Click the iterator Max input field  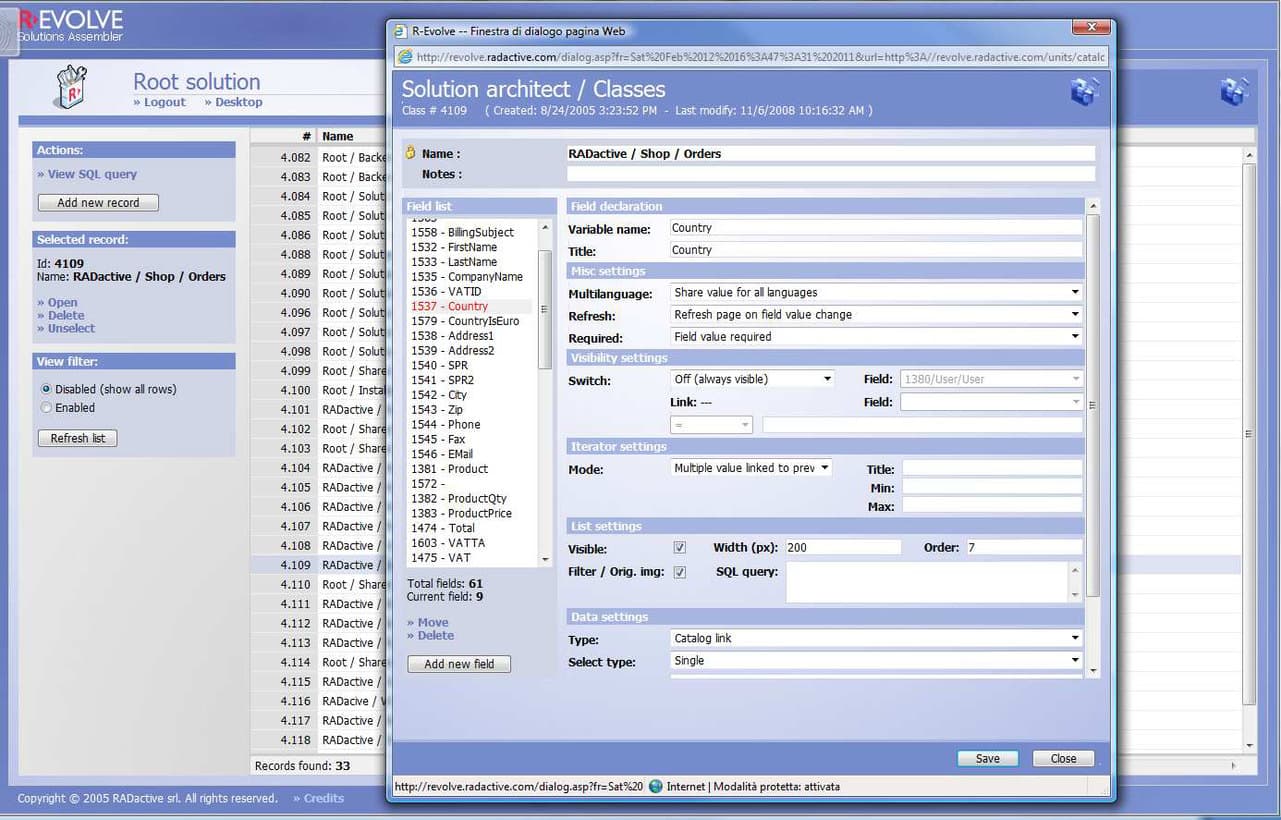point(992,506)
